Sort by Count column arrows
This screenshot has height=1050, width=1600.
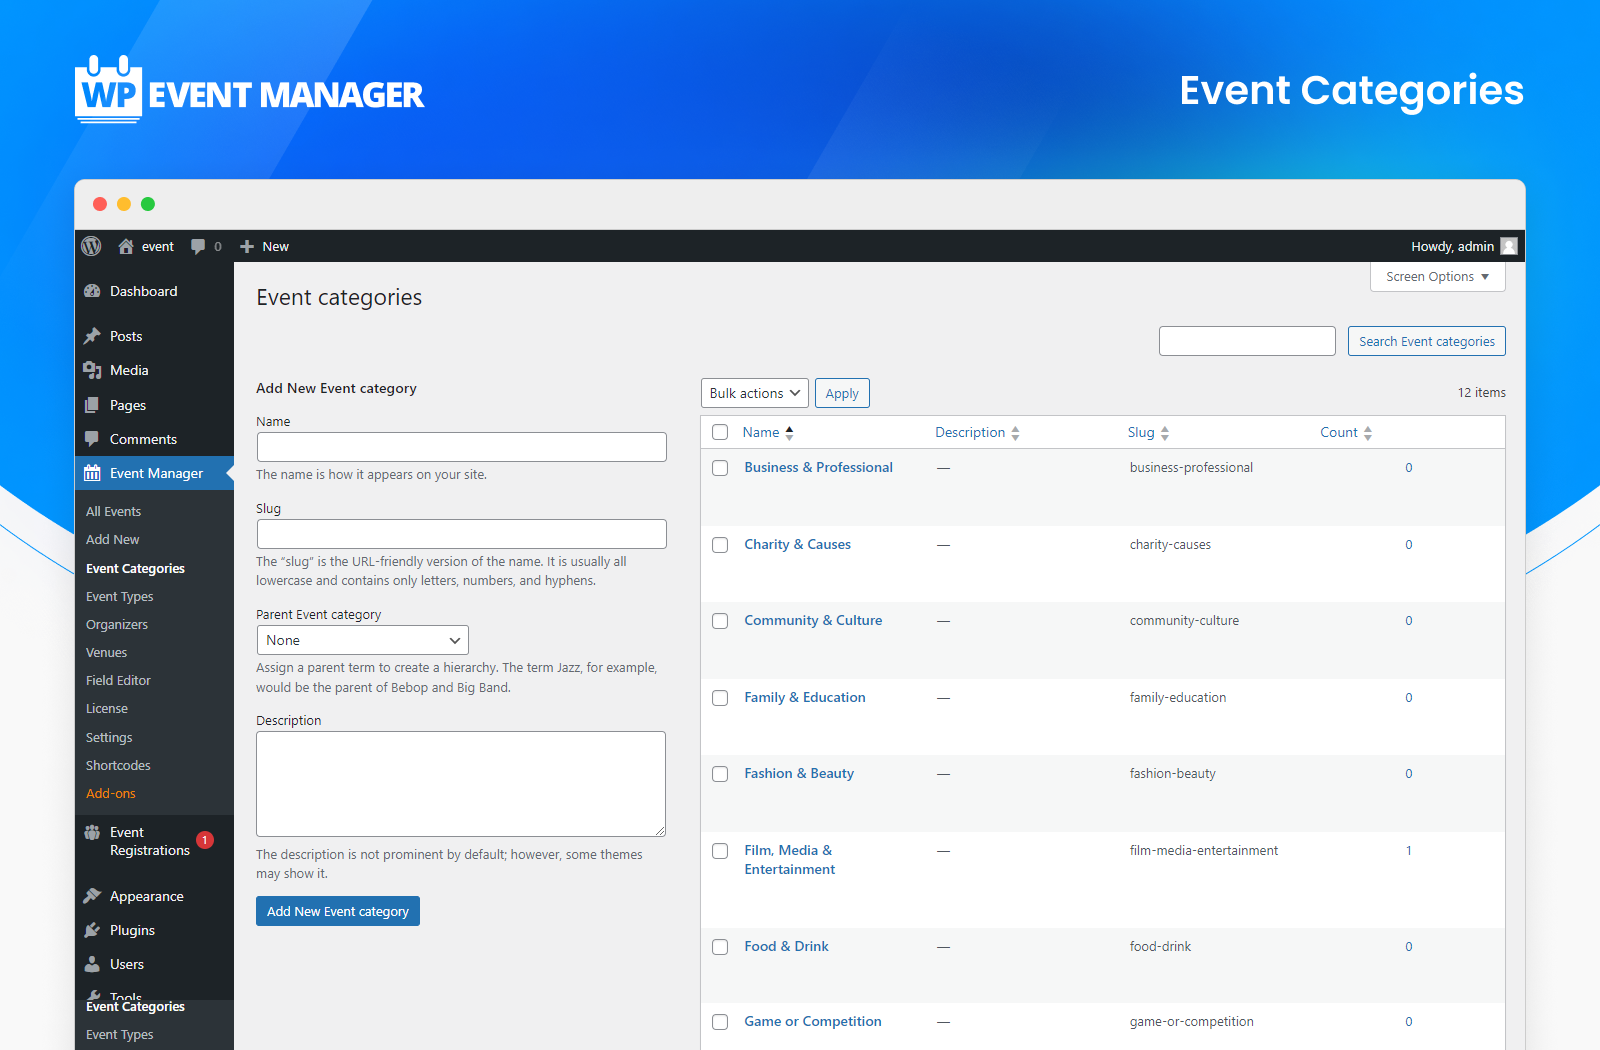click(x=1367, y=433)
